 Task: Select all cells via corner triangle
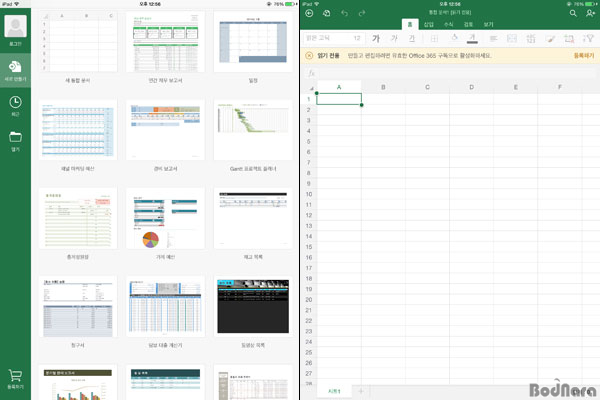pyautogui.click(x=312, y=88)
